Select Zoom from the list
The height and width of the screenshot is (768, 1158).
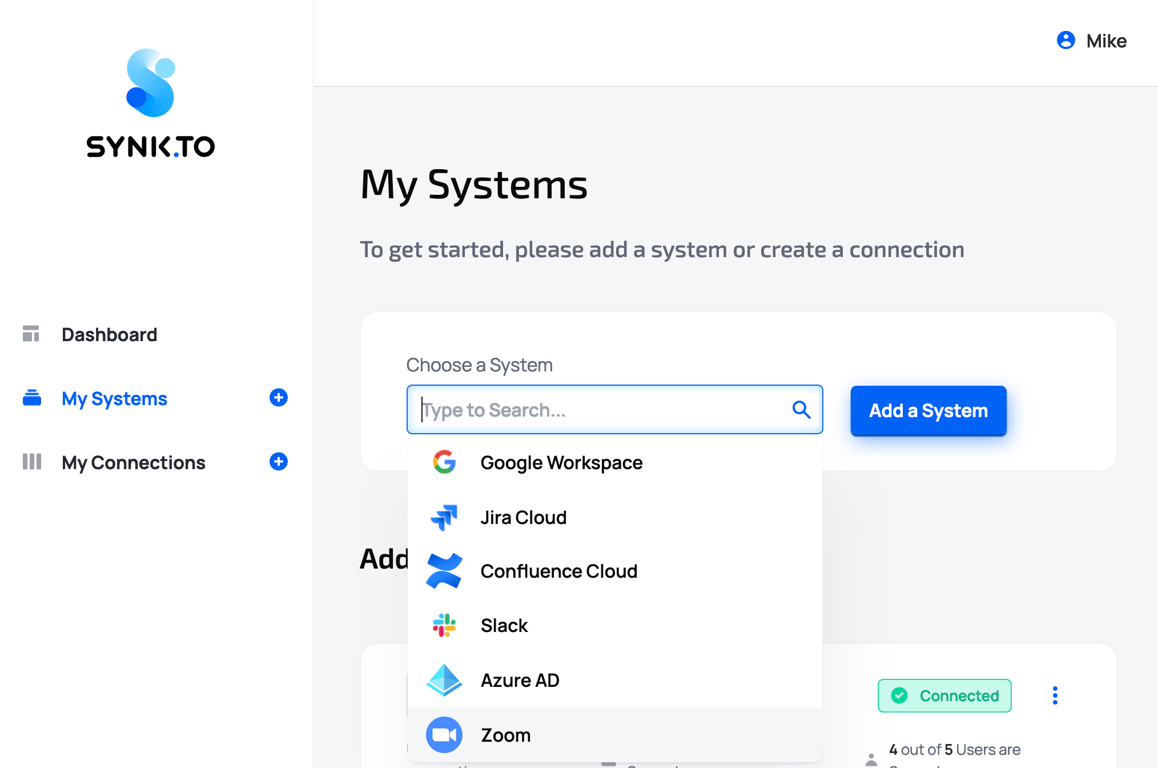(614, 735)
